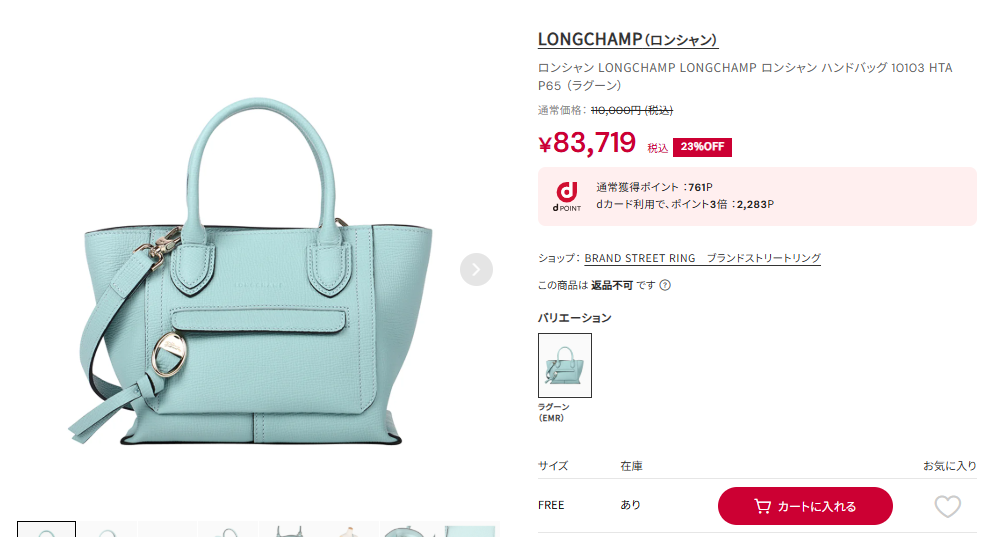The width and height of the screenshot is (981, 537).
Task: Click the FREE size row label
Action: click(x=551, y=505)
